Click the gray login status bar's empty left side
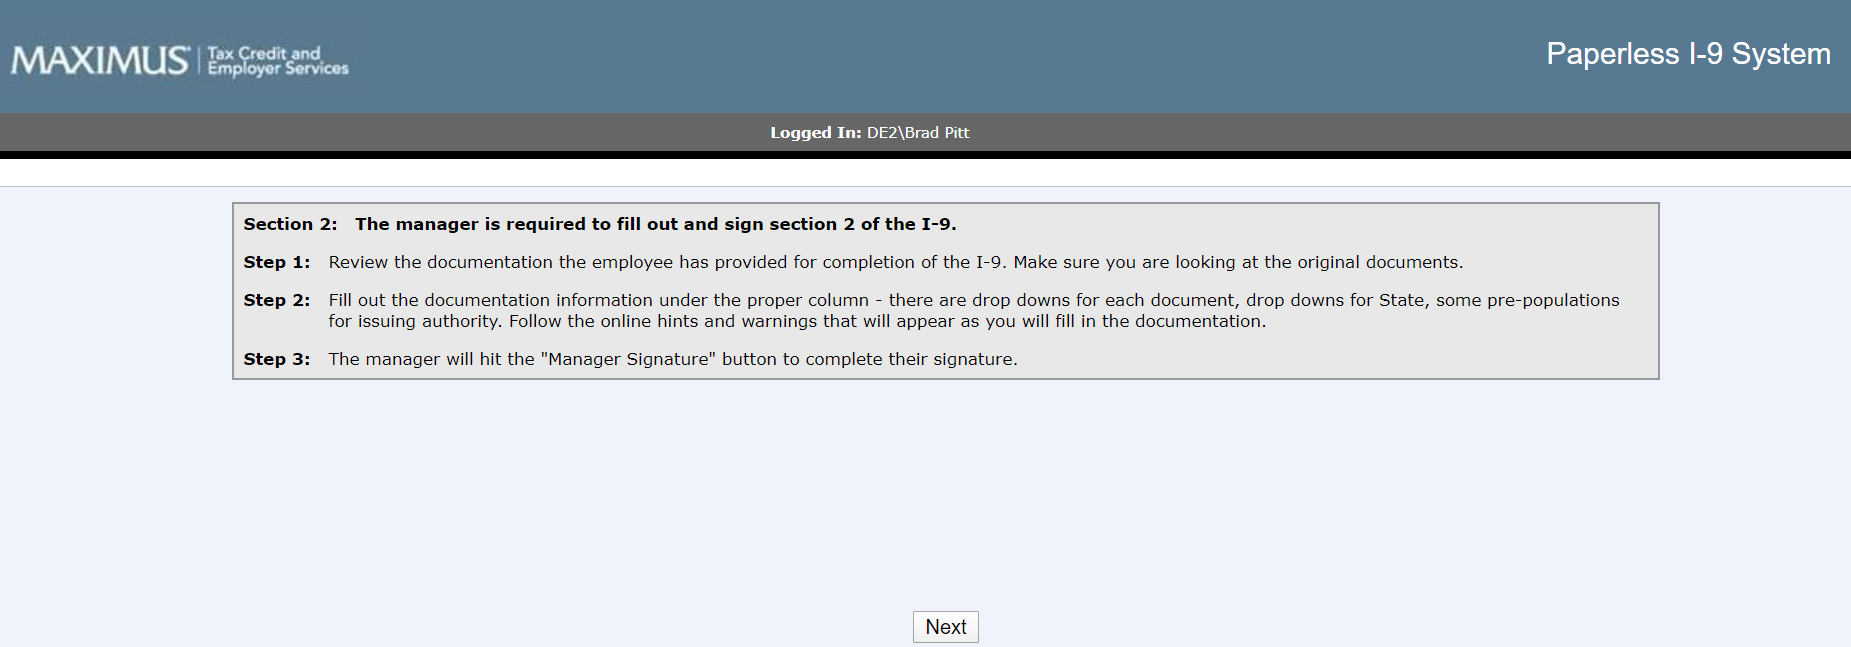 [x=300, y=132]
